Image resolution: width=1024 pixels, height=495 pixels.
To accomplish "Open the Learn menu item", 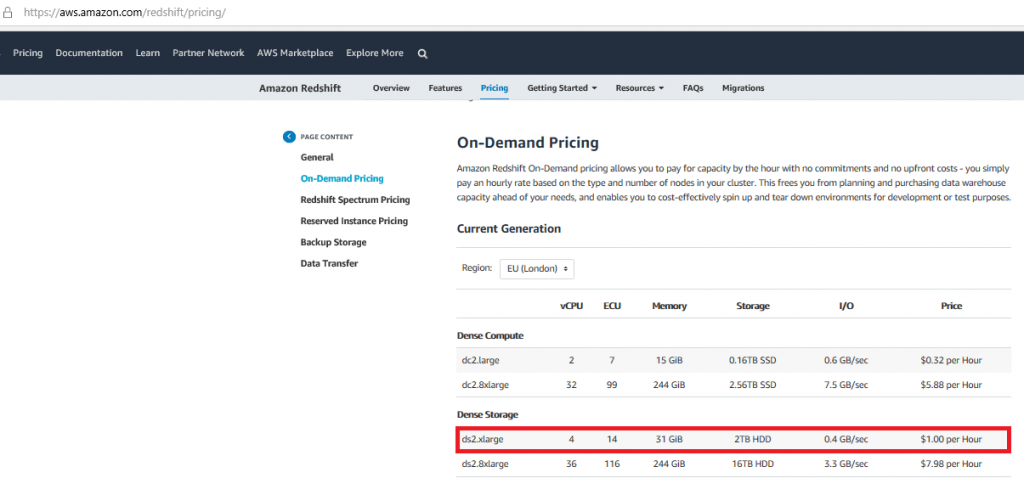I will [148, 53].
